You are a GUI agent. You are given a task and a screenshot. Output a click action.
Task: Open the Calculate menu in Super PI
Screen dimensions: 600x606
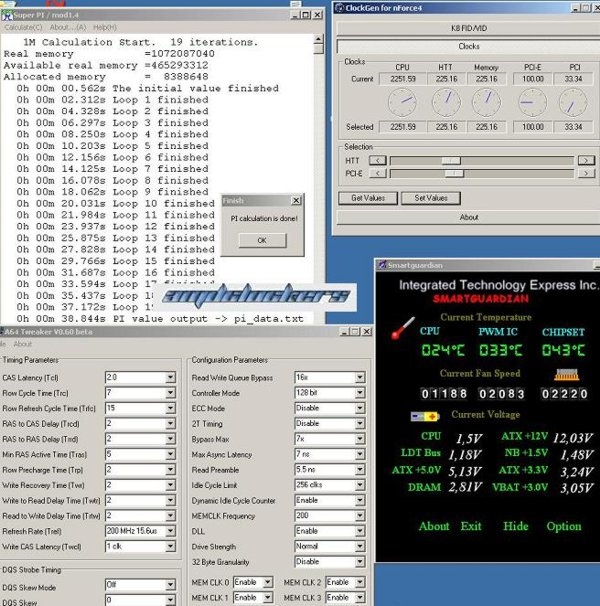[x=22, y=27]
